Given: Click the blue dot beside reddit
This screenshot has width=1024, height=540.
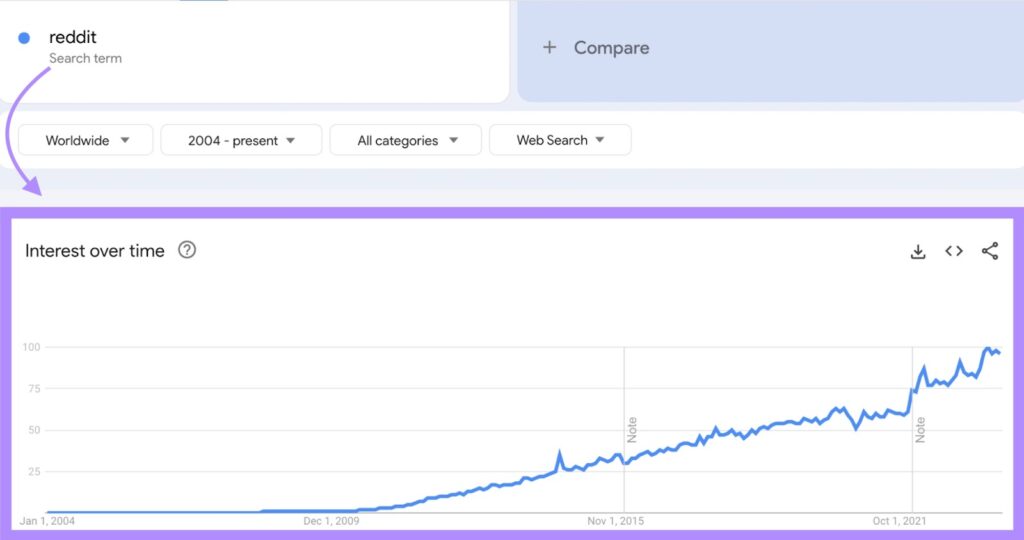Looking at the screenshot, I should [x=24, y=38].
